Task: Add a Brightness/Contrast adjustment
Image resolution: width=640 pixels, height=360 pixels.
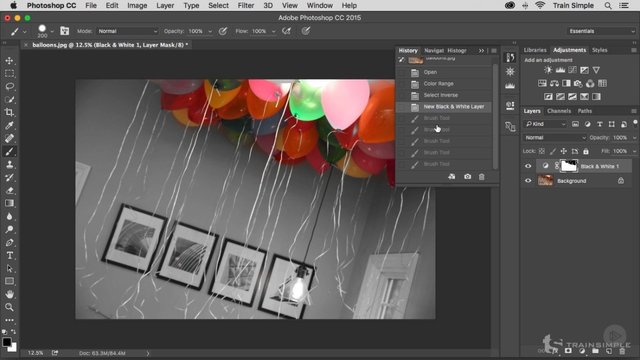Action: [548, 70]
